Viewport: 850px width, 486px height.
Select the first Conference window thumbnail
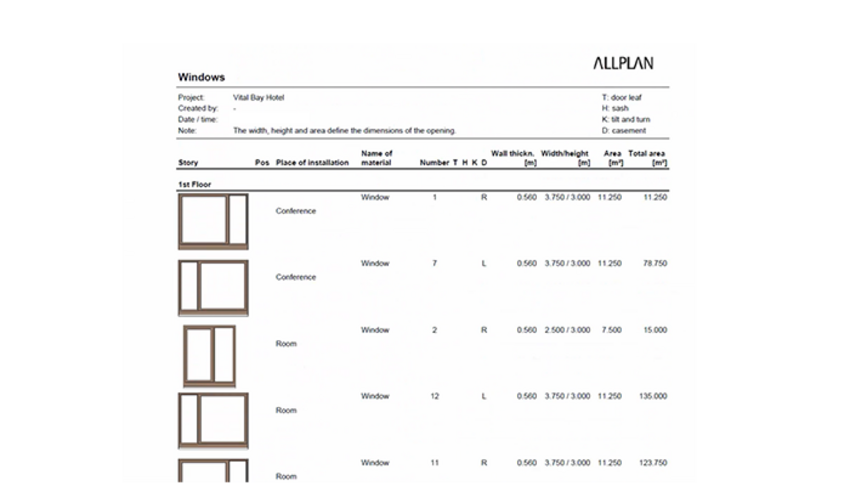213,220
